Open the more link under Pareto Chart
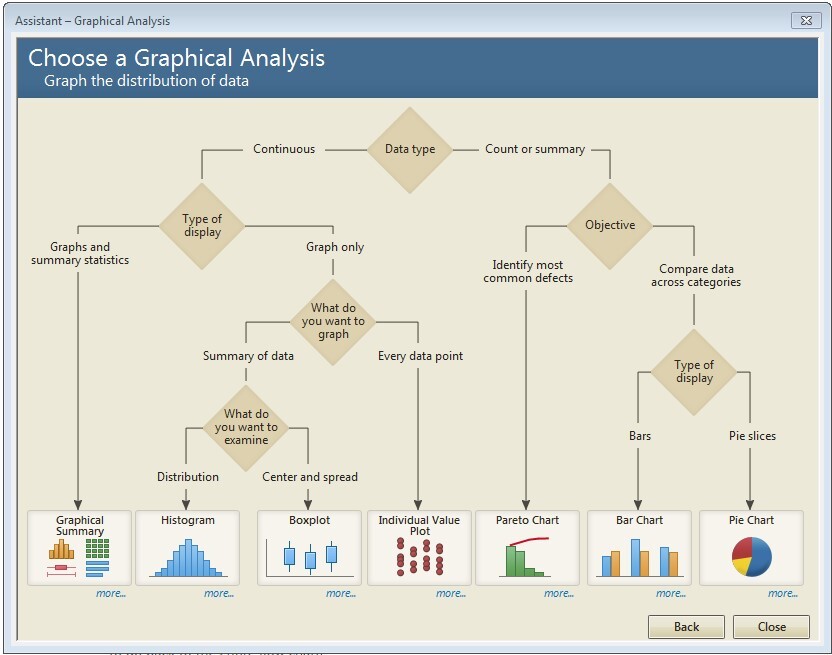Screen dimensions: 832x655 pyautogui.click(x=559, y=594)
